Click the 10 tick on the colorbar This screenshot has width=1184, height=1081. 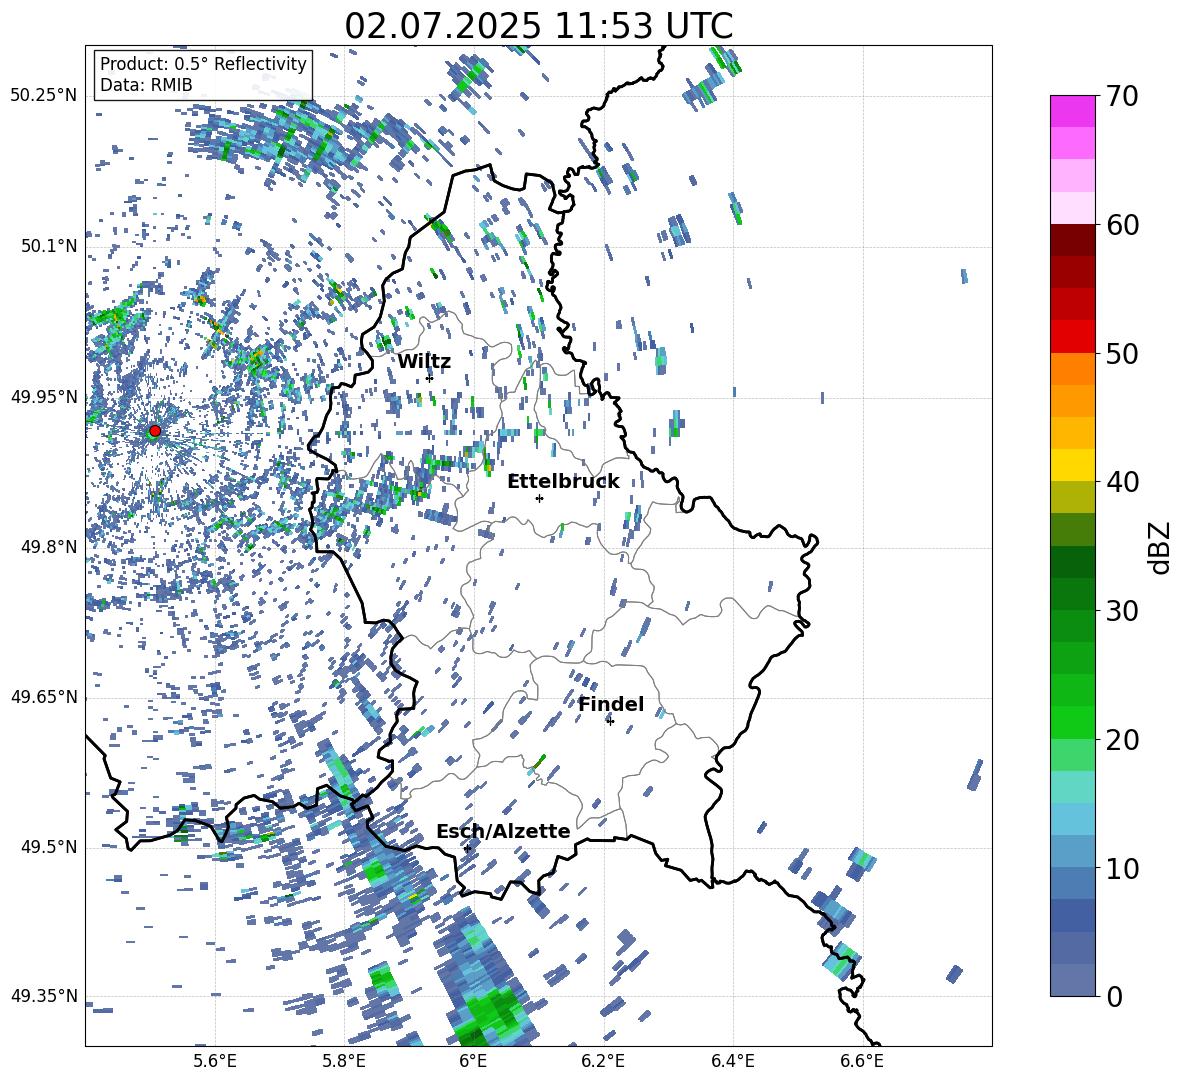[1122, 868]
